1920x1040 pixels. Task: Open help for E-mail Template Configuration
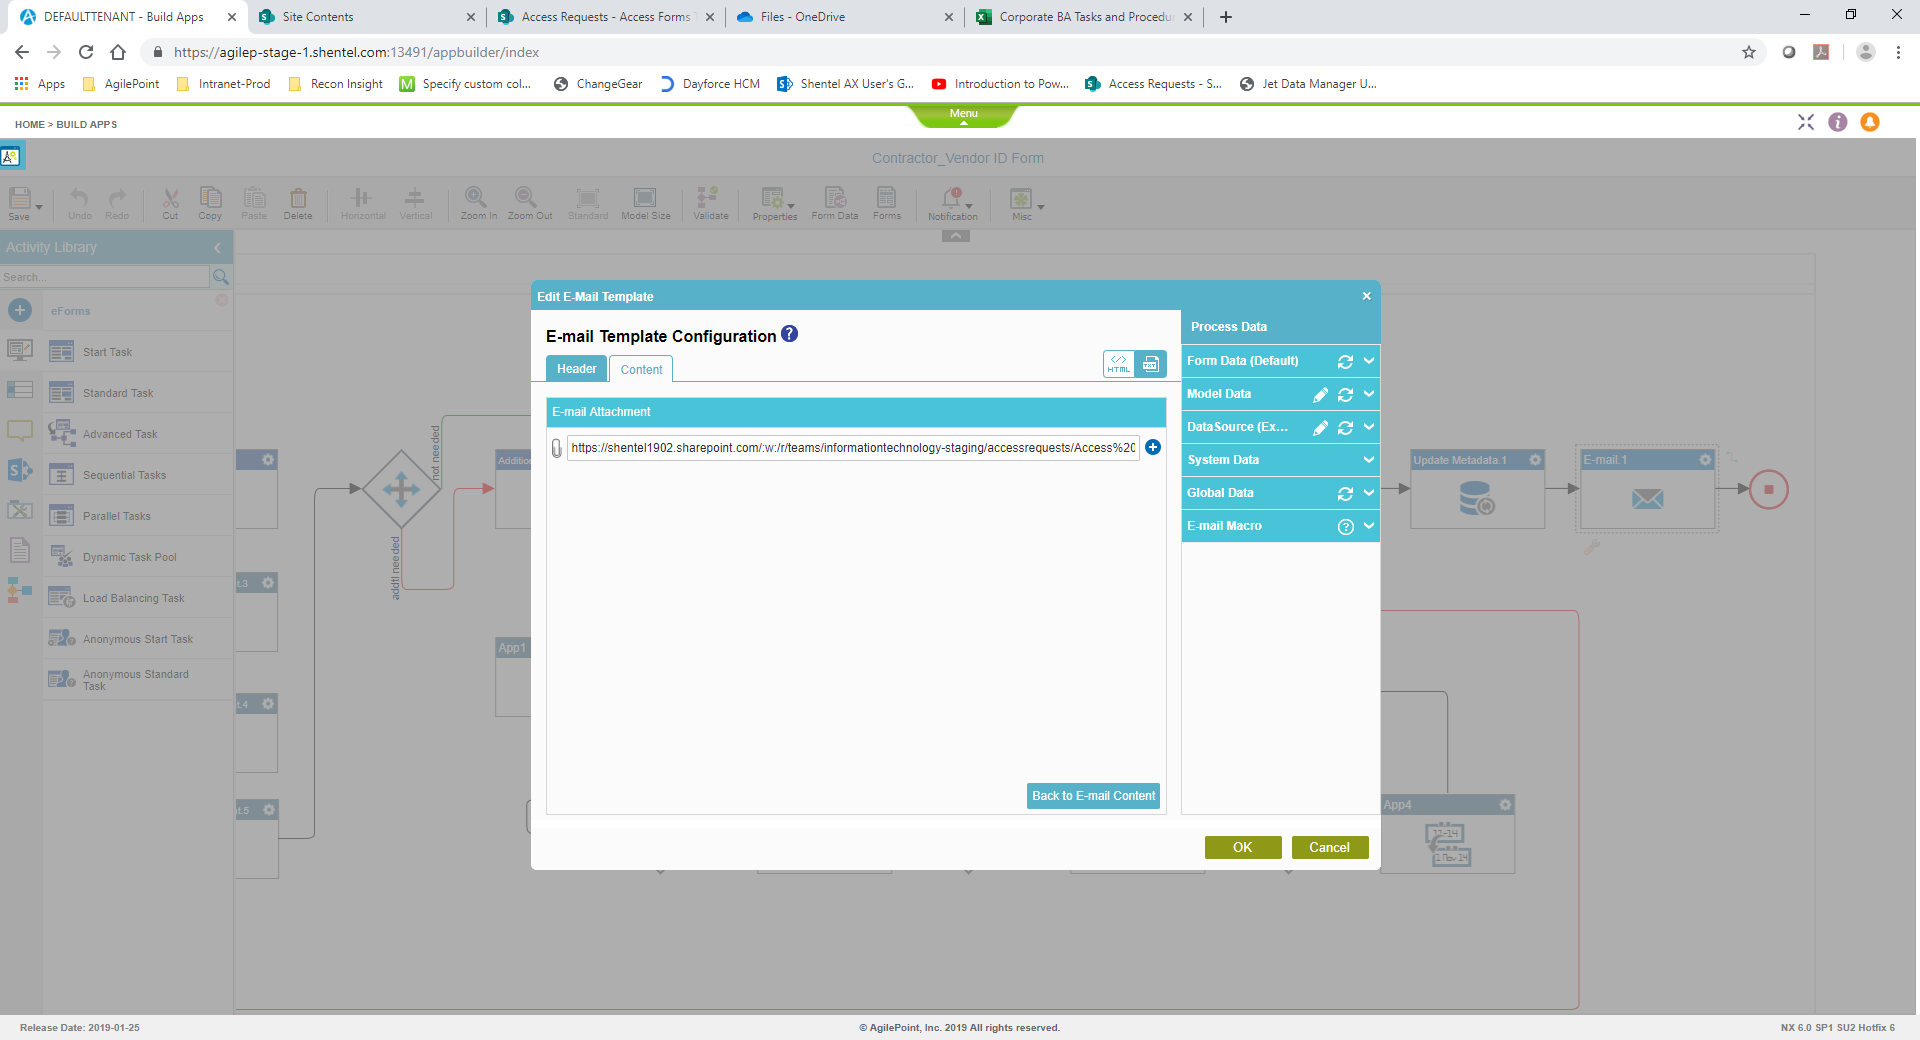(x=789, y=335)
